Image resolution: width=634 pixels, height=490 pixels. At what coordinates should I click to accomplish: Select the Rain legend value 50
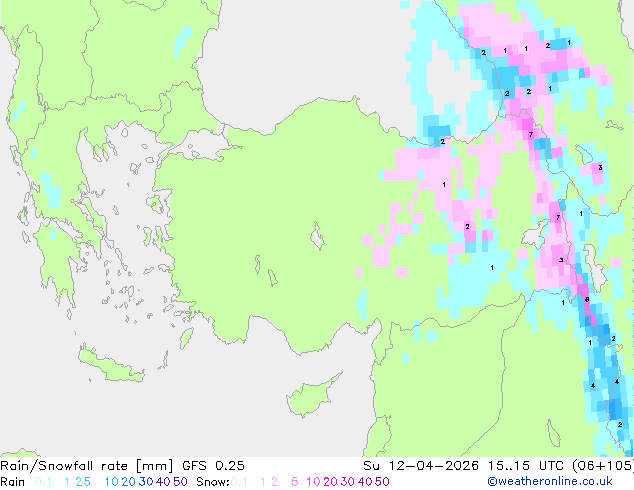pos(180,482)
